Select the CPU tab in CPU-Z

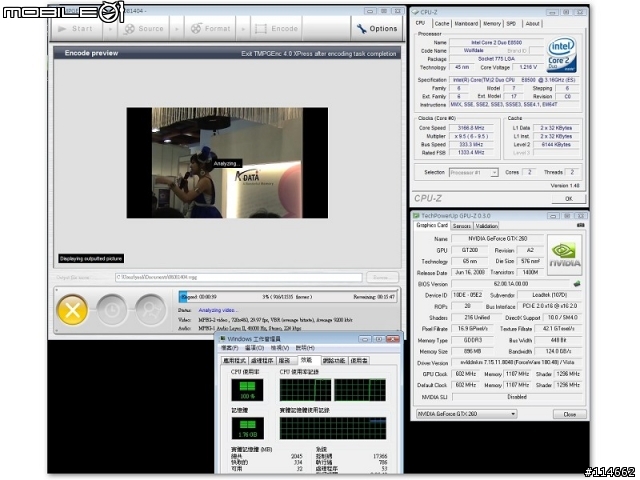[x=420, y=23]
